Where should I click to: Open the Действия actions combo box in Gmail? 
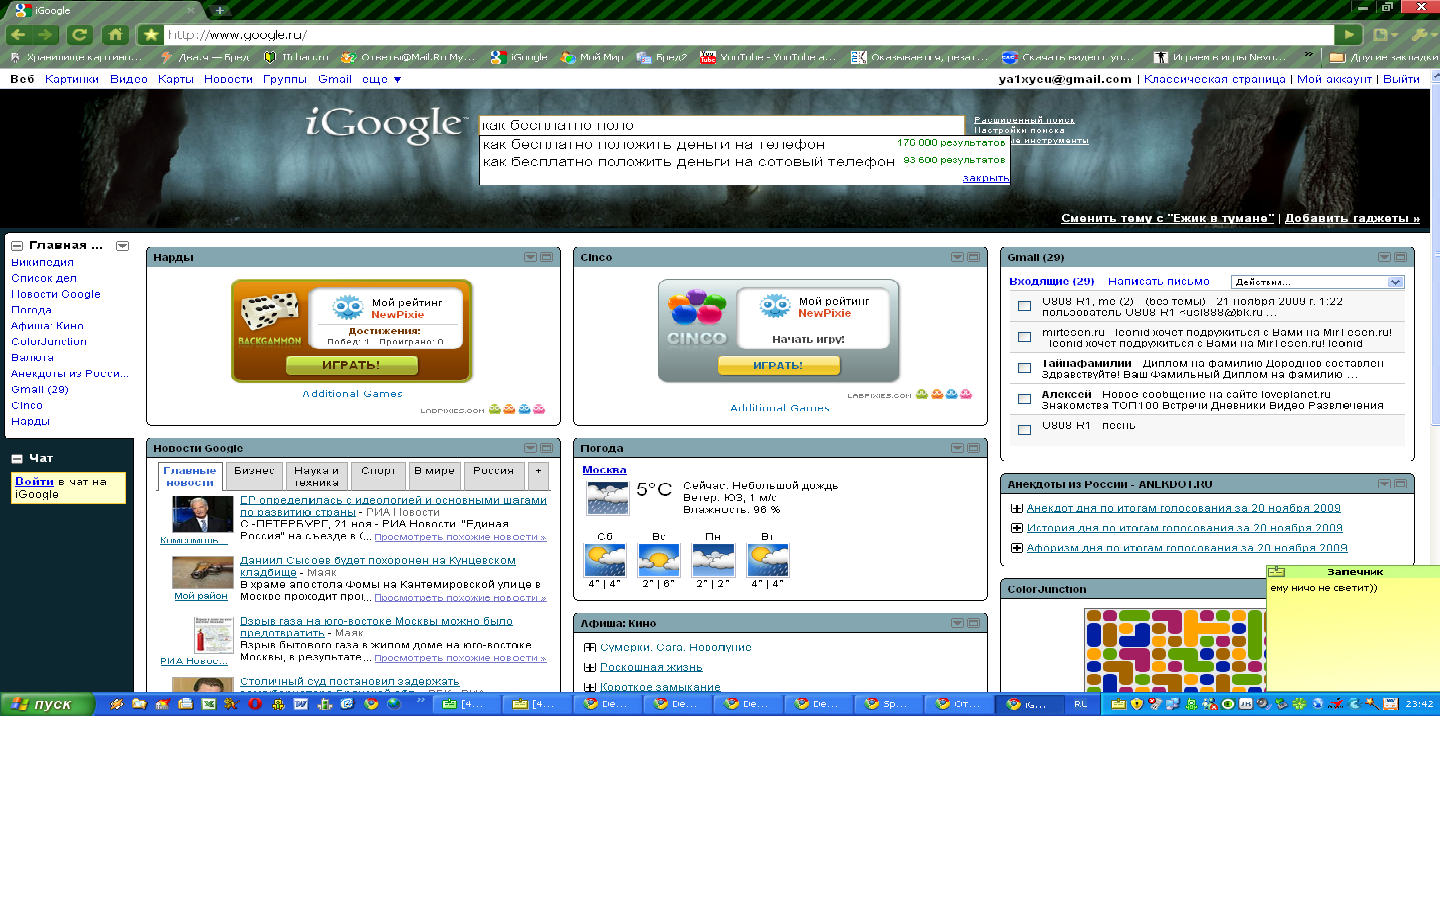click(x=1317, y=282)
